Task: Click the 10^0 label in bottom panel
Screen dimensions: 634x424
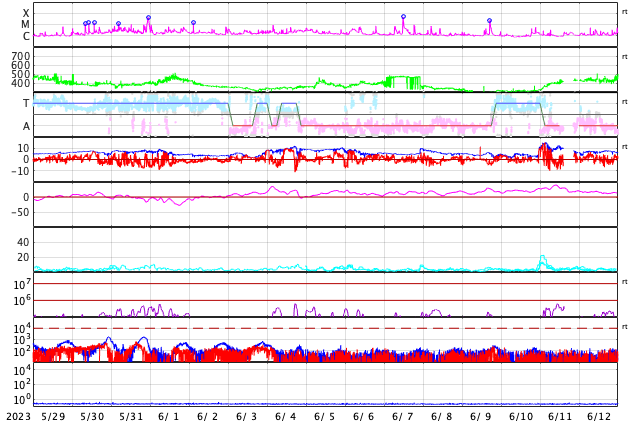Action: click(x=22, y=400)
